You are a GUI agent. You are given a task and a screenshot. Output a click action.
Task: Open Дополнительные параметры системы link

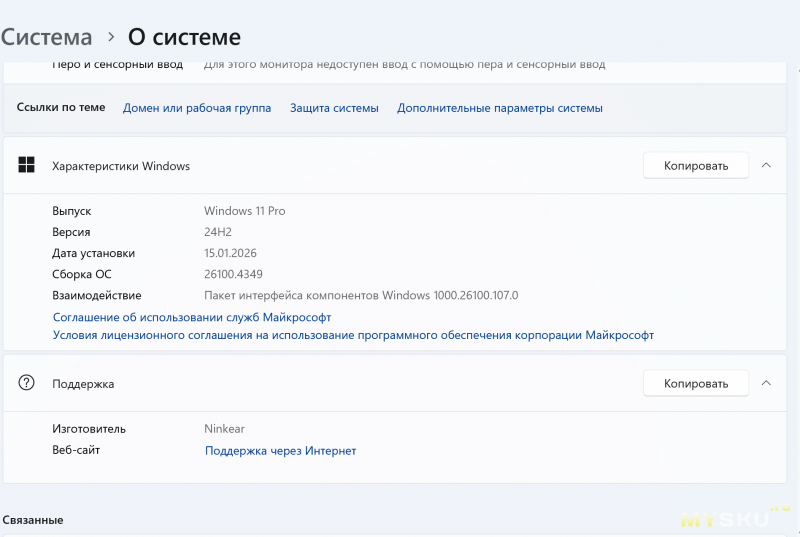(x=499, y=108)
